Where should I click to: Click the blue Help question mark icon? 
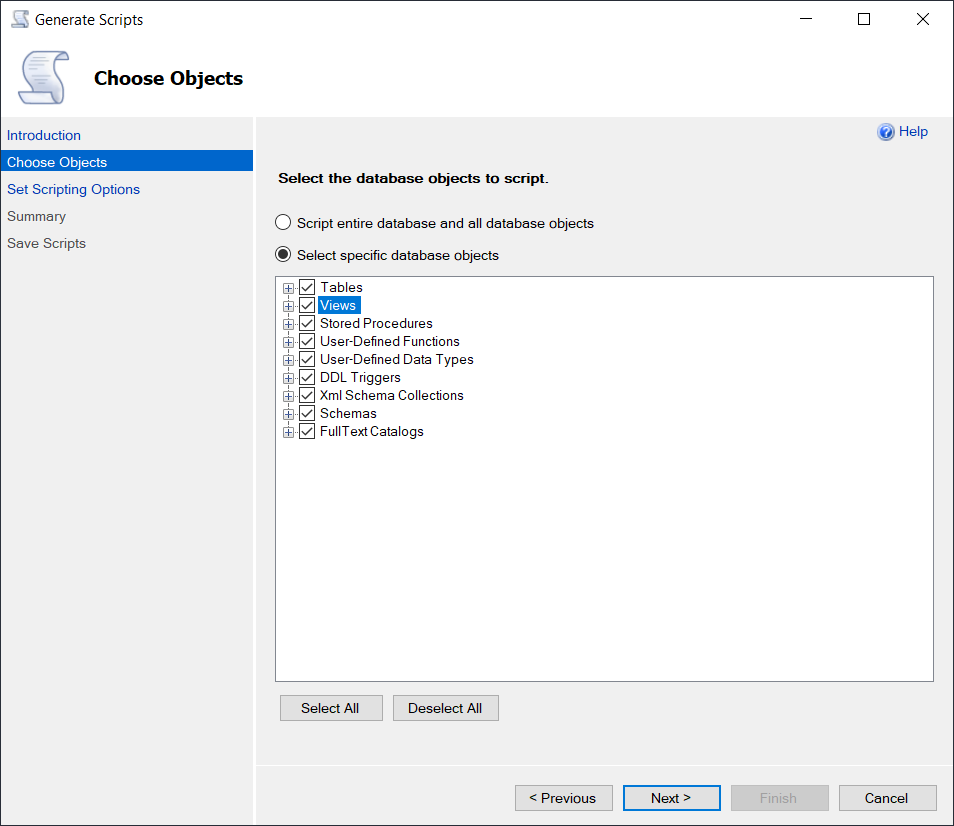(885, 132)
